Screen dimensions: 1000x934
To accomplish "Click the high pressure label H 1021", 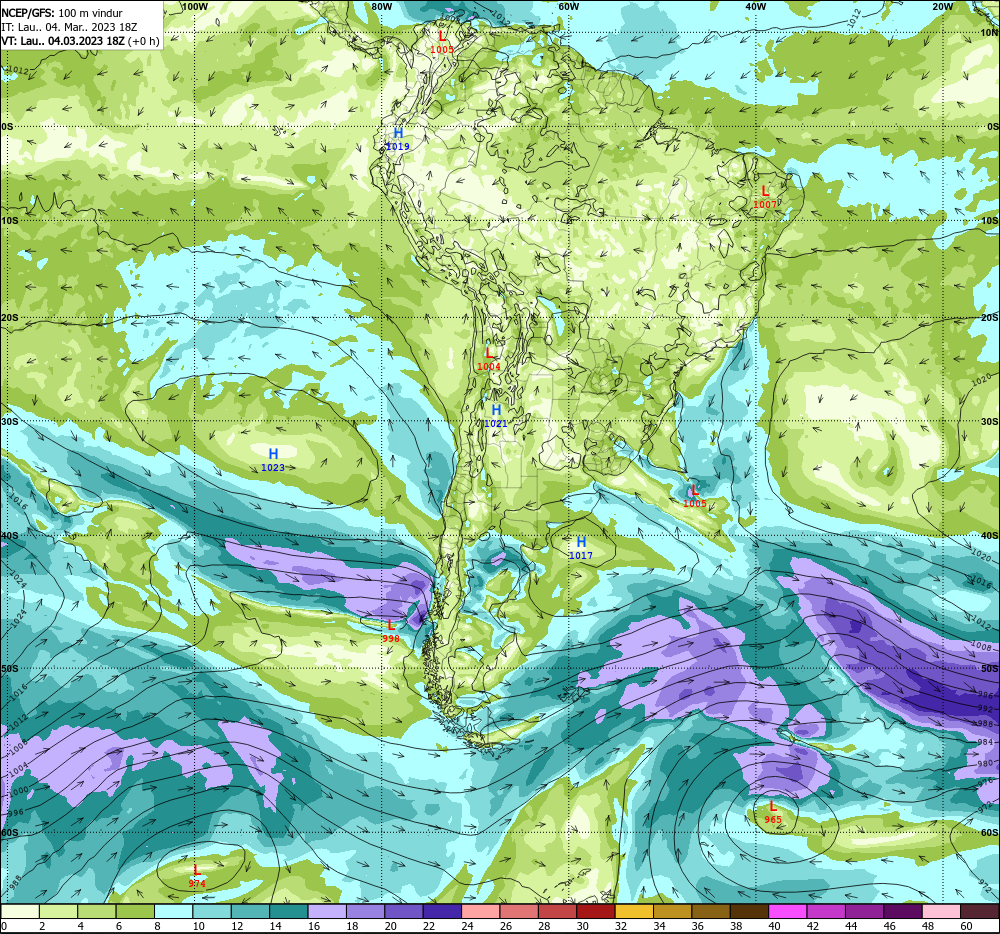I will pyautogui.click(x=496, y=416).
